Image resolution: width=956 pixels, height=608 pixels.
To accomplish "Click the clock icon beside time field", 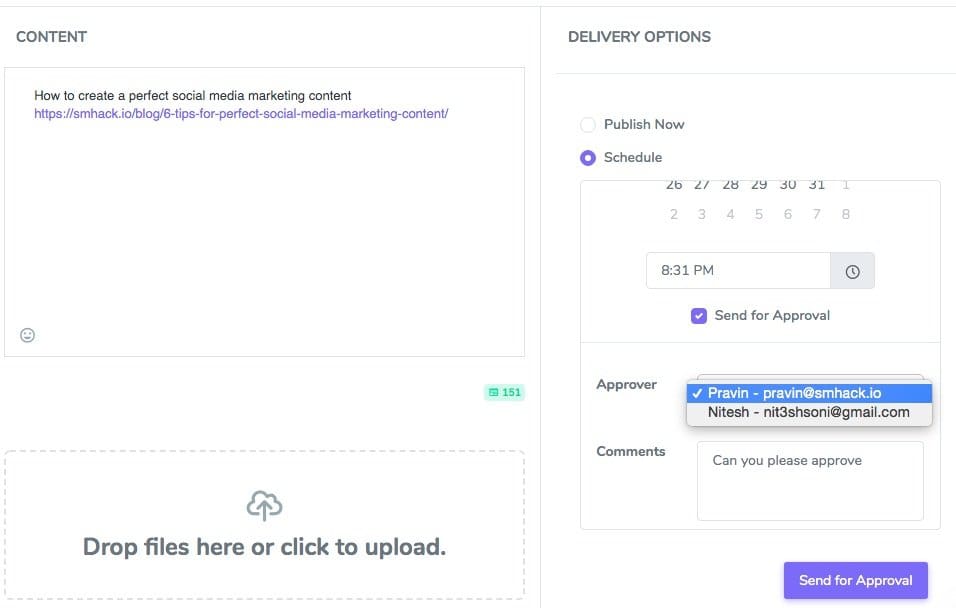I will pyautogui.click(x=852, y=271).
